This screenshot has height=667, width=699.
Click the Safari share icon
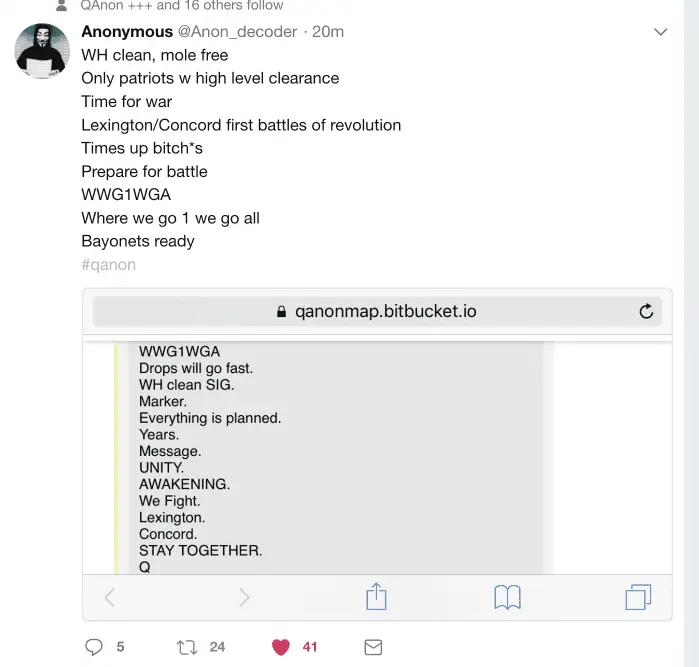[x=376, y=597]
